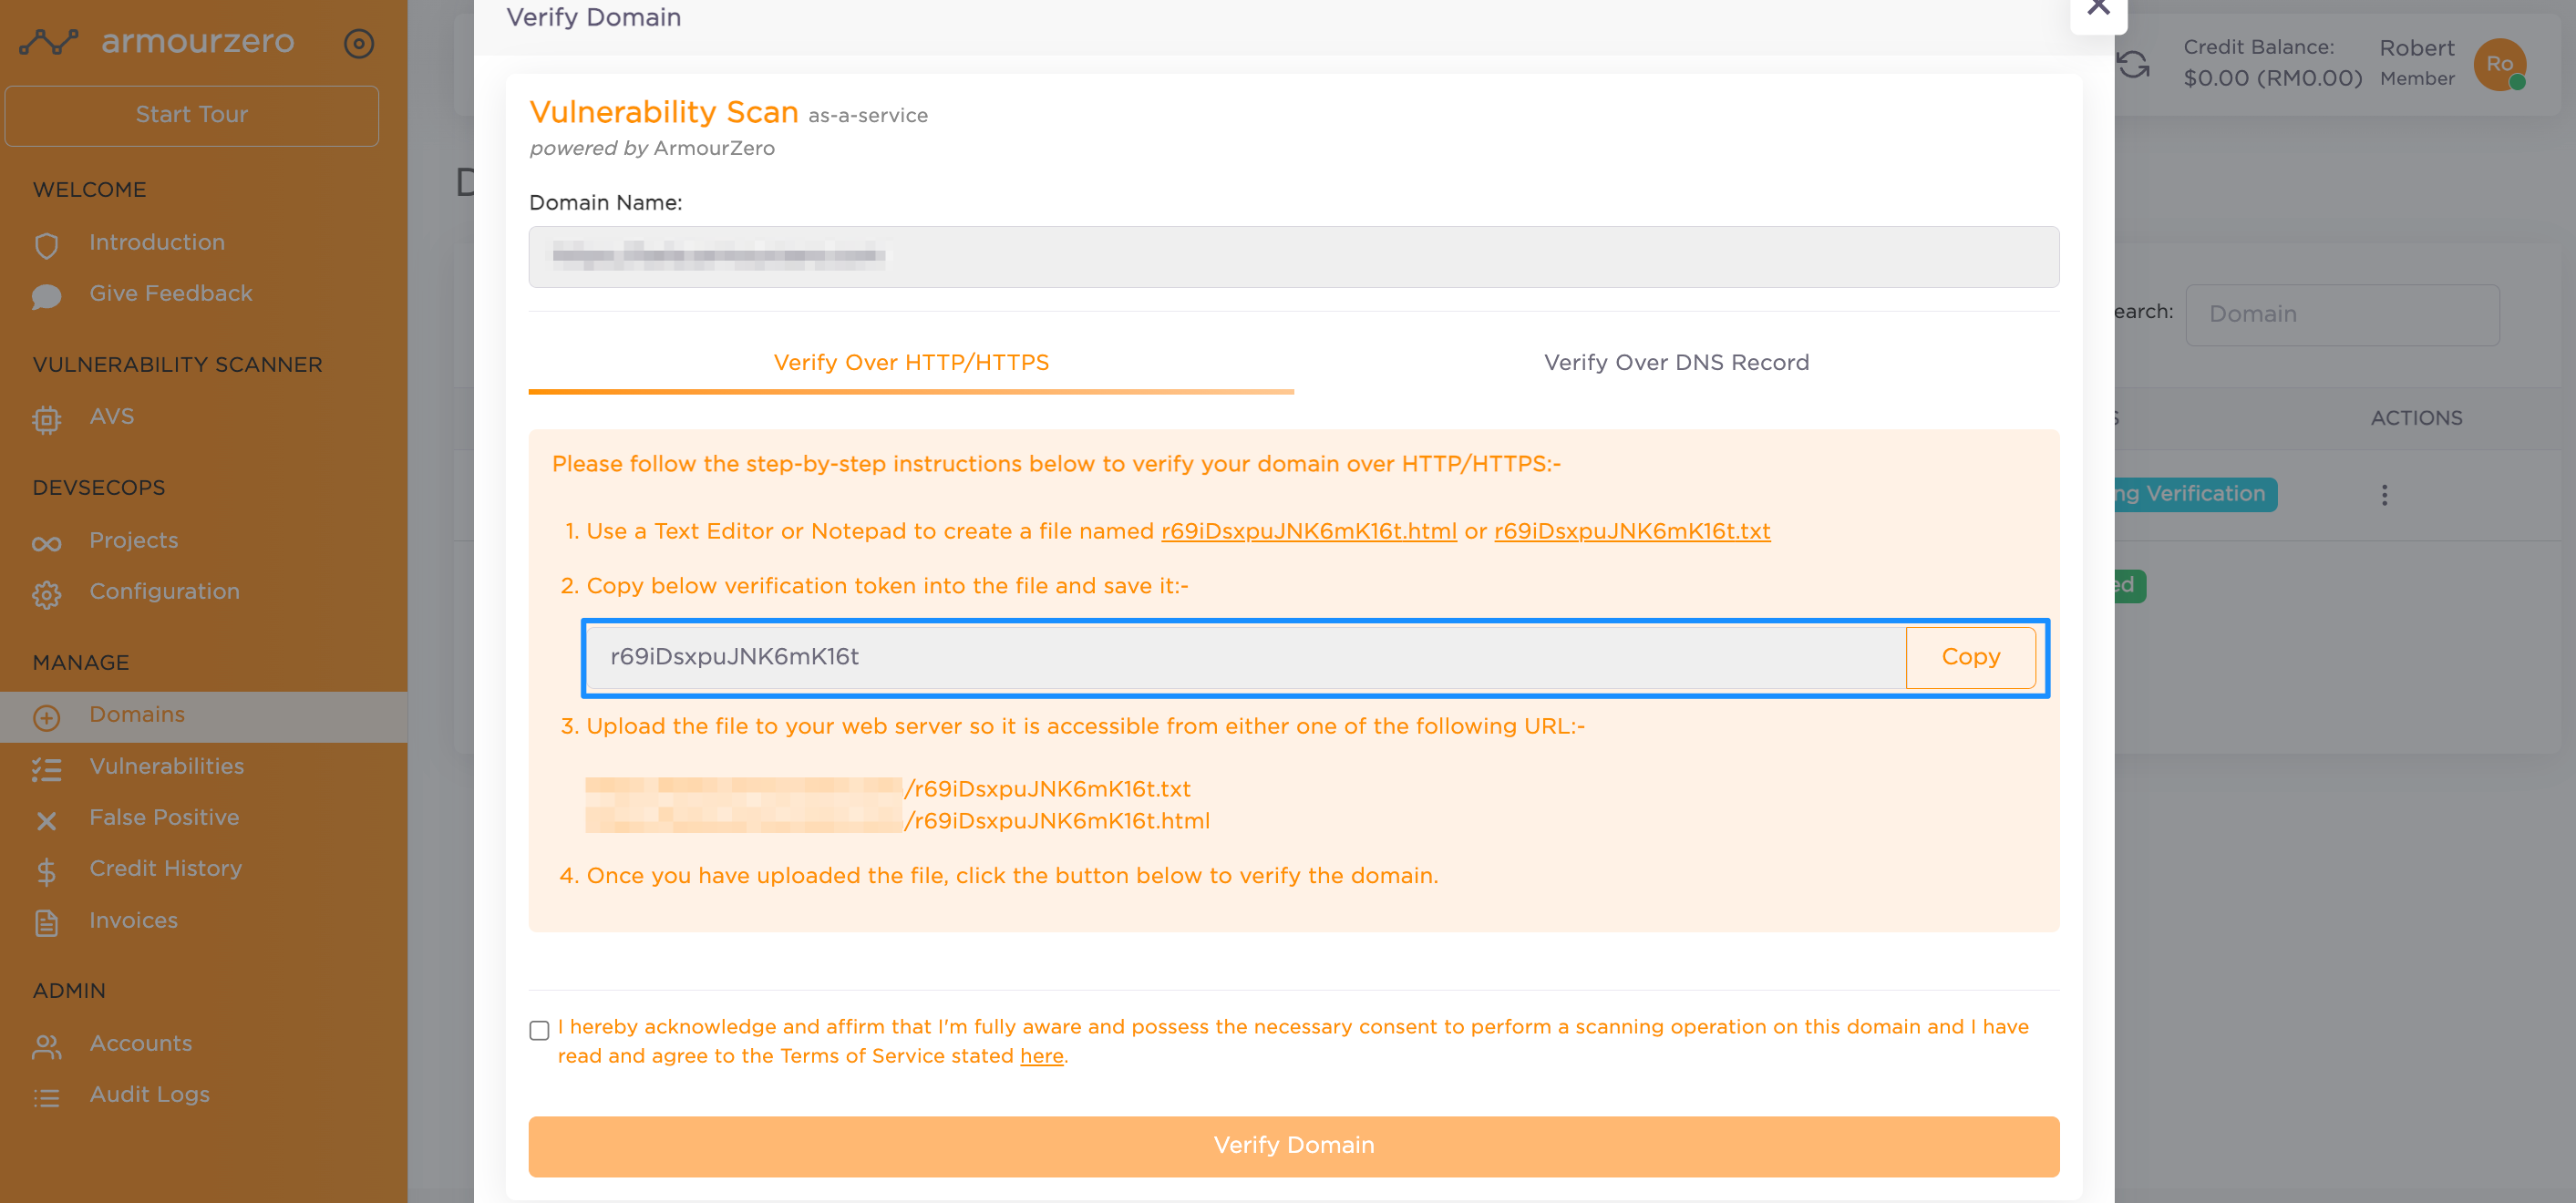Viewport: 2576px width, 1203px height.
Task: Click the Credit History dollar icon
Action: (46, 871)
